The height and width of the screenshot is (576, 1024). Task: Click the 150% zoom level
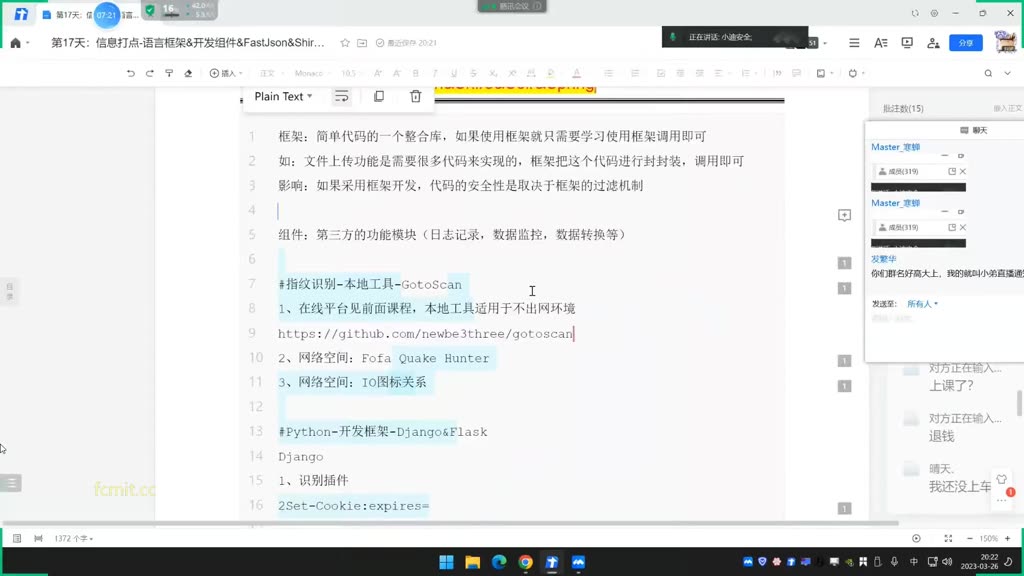pyautogui.click(x=989, y=538)
